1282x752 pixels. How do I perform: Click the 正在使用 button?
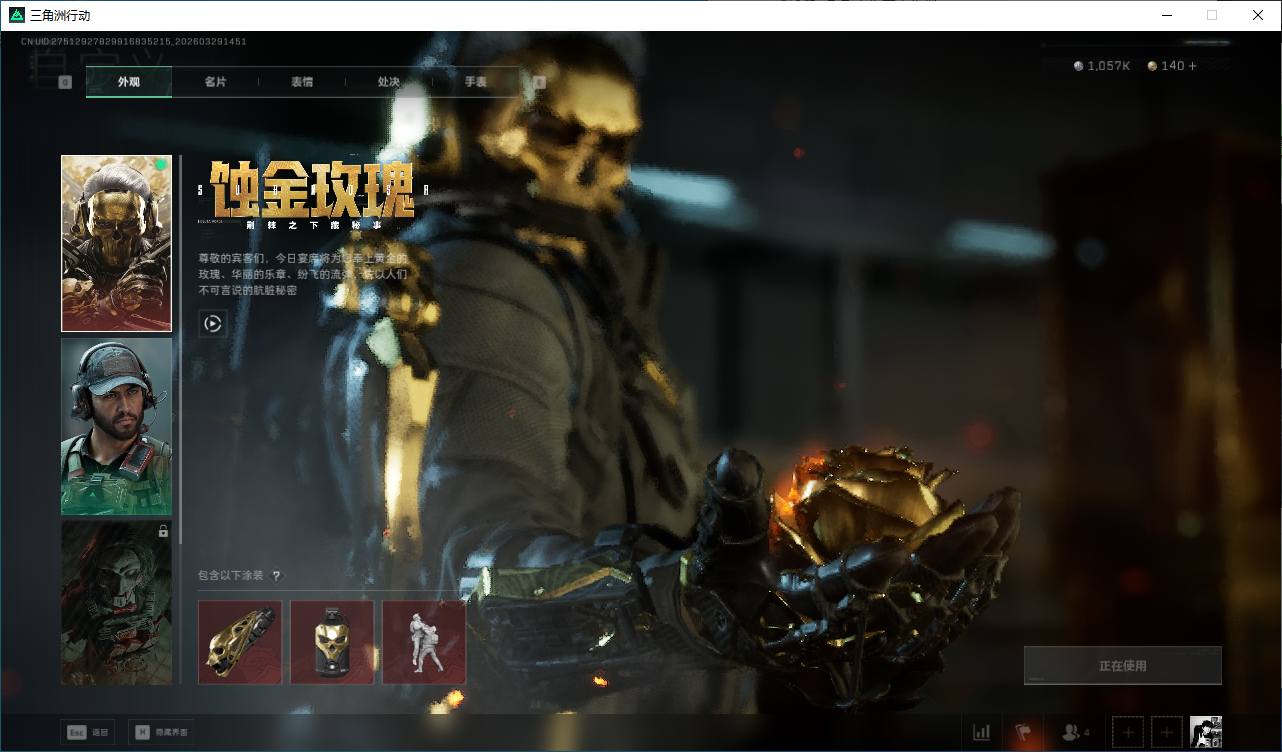pyautogui.click(x=1123, y=666)
